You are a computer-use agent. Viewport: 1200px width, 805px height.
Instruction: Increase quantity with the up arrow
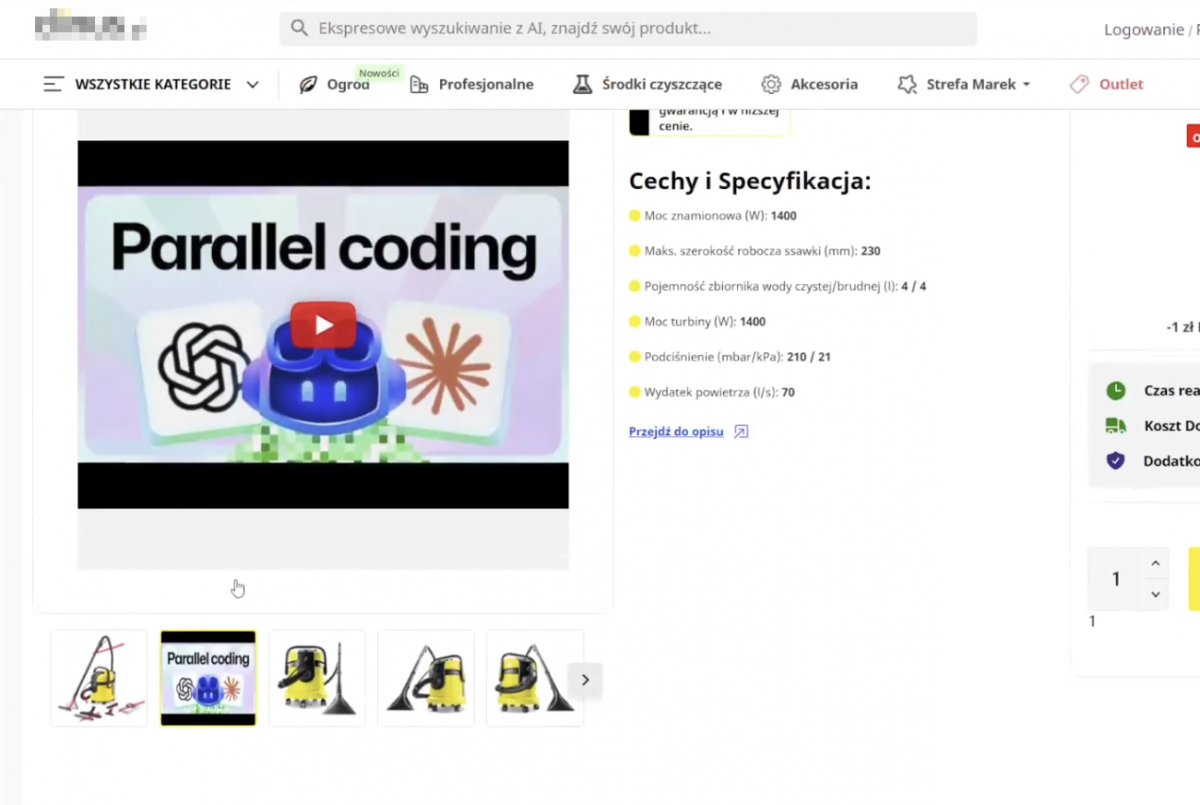(1155, 564)
